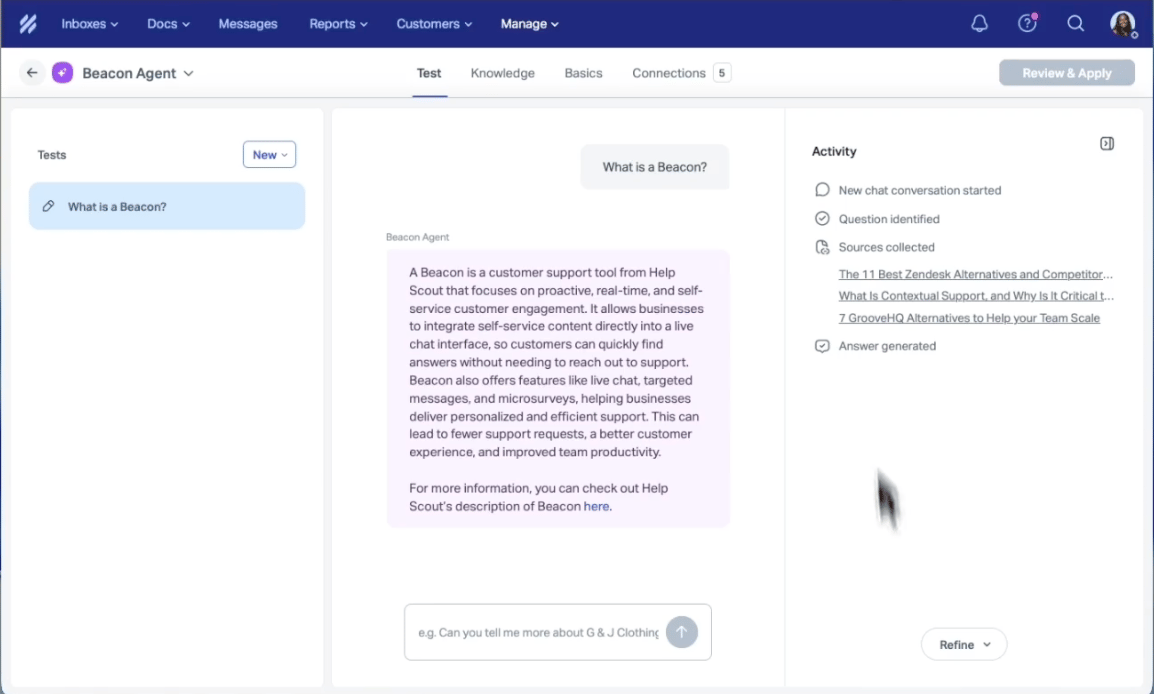Click the 'Sources collected' activity text

(x=886, y=247)
